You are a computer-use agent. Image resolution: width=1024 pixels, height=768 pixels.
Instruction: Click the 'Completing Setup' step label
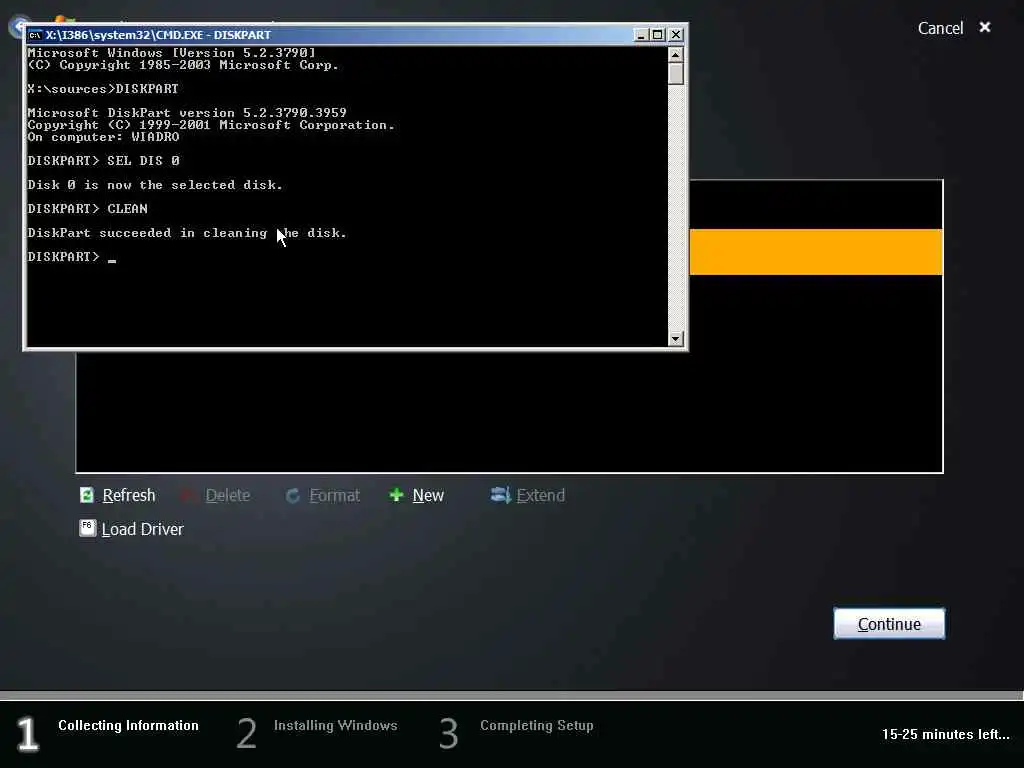point(537,726)
